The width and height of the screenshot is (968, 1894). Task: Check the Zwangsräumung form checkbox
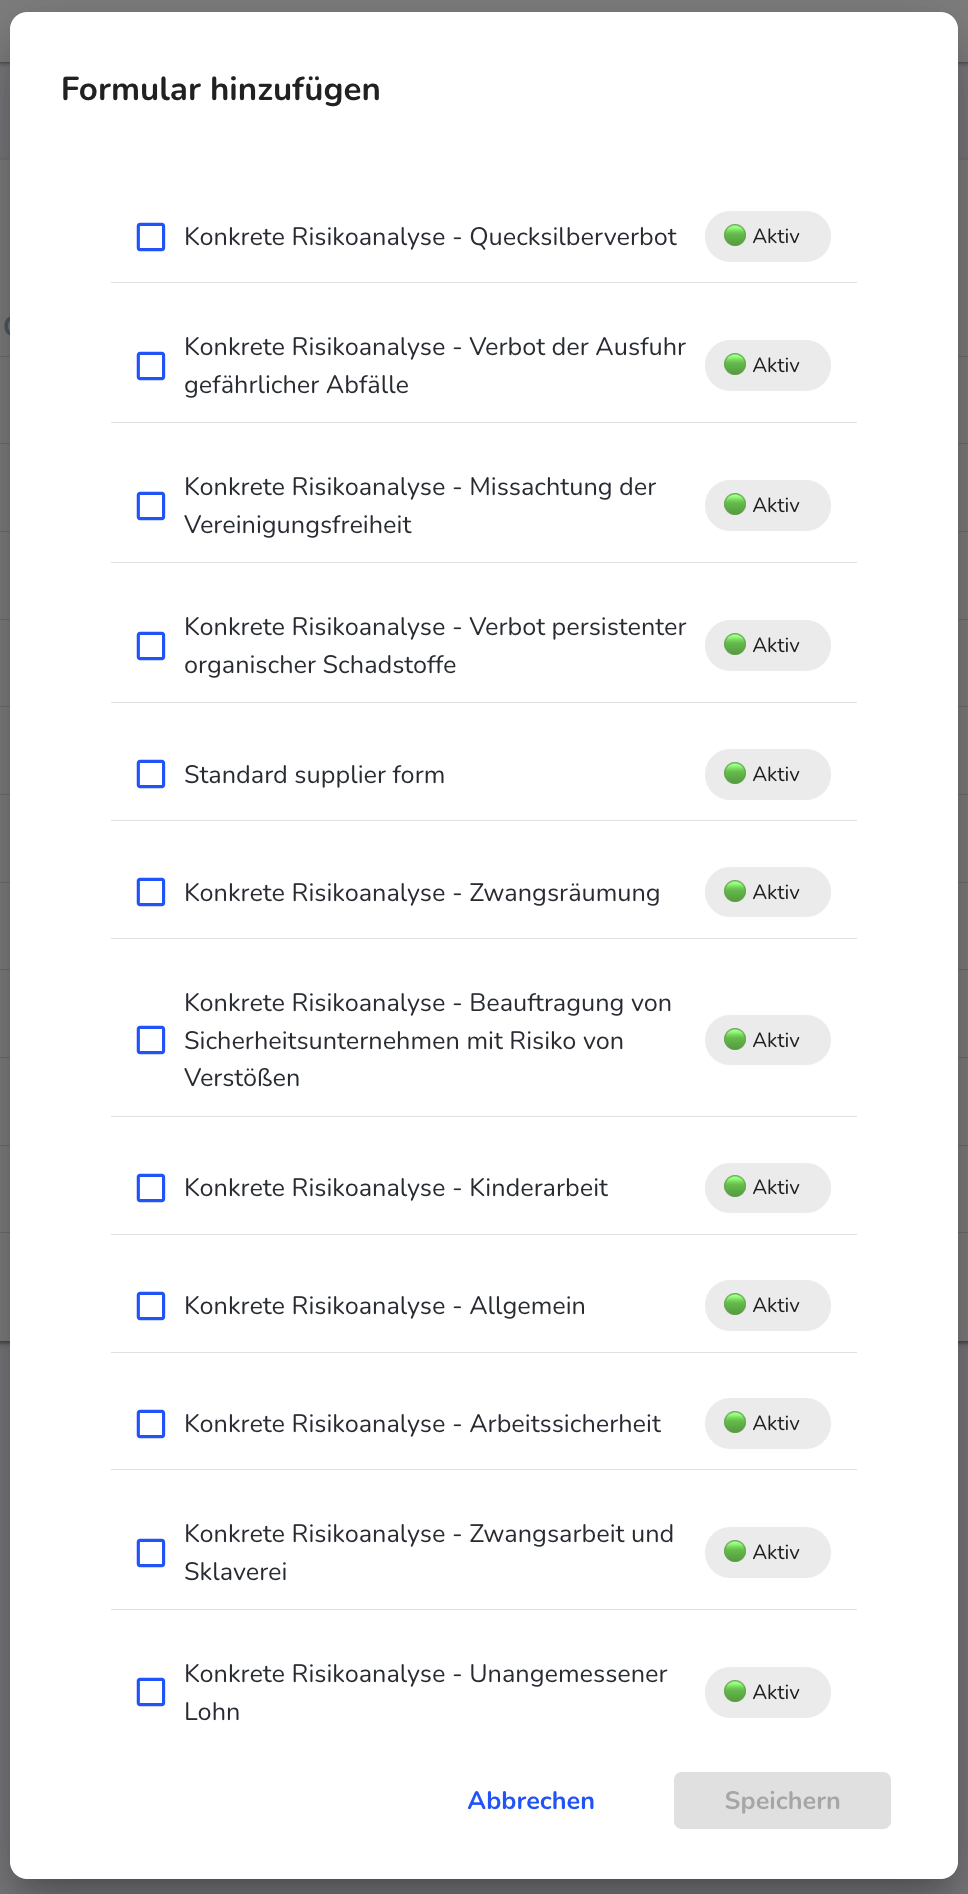[x=150, y=892]
